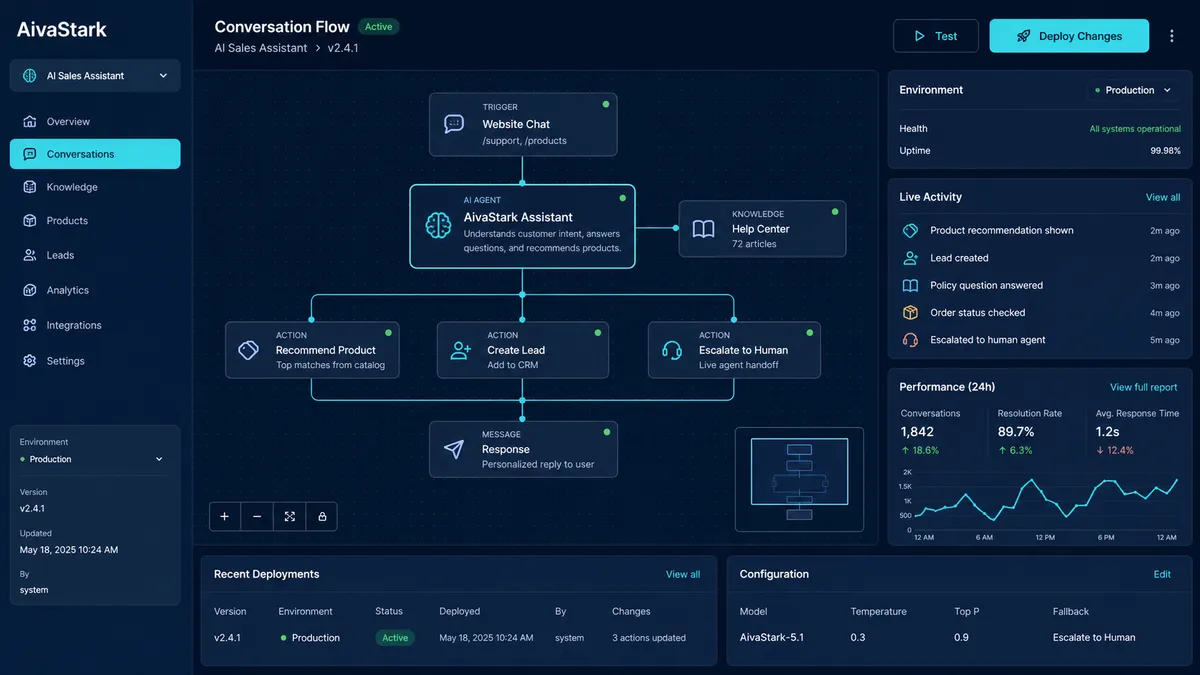The width and height of the screenshot is (1200, 675).
Task: Click the zoom out minus icon
Action: (257, 516)
